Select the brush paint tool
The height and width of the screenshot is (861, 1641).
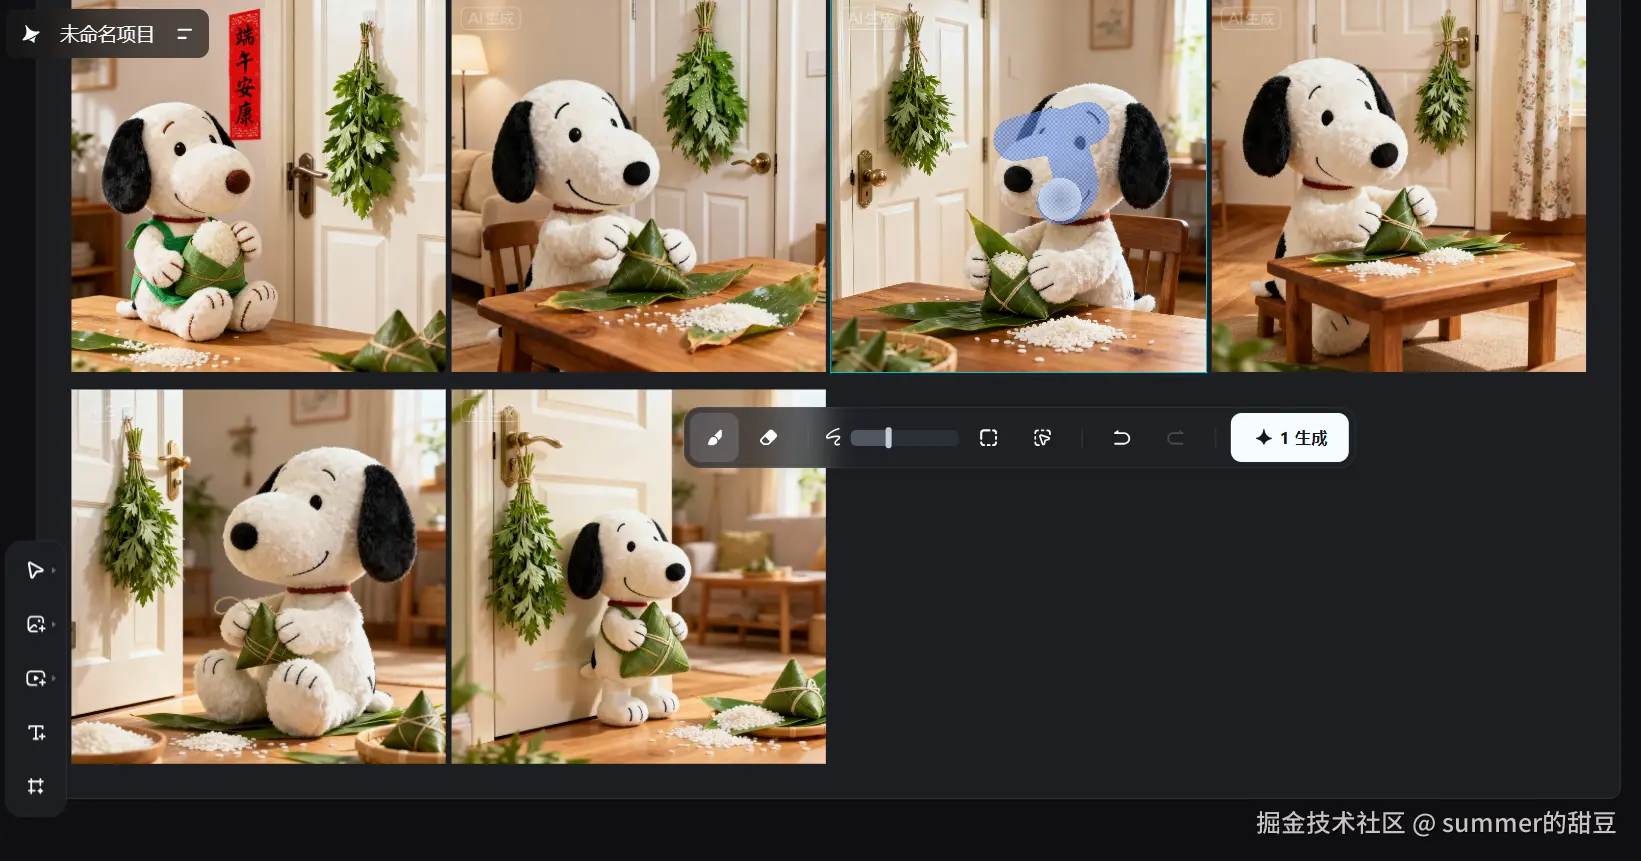[715, 438]
